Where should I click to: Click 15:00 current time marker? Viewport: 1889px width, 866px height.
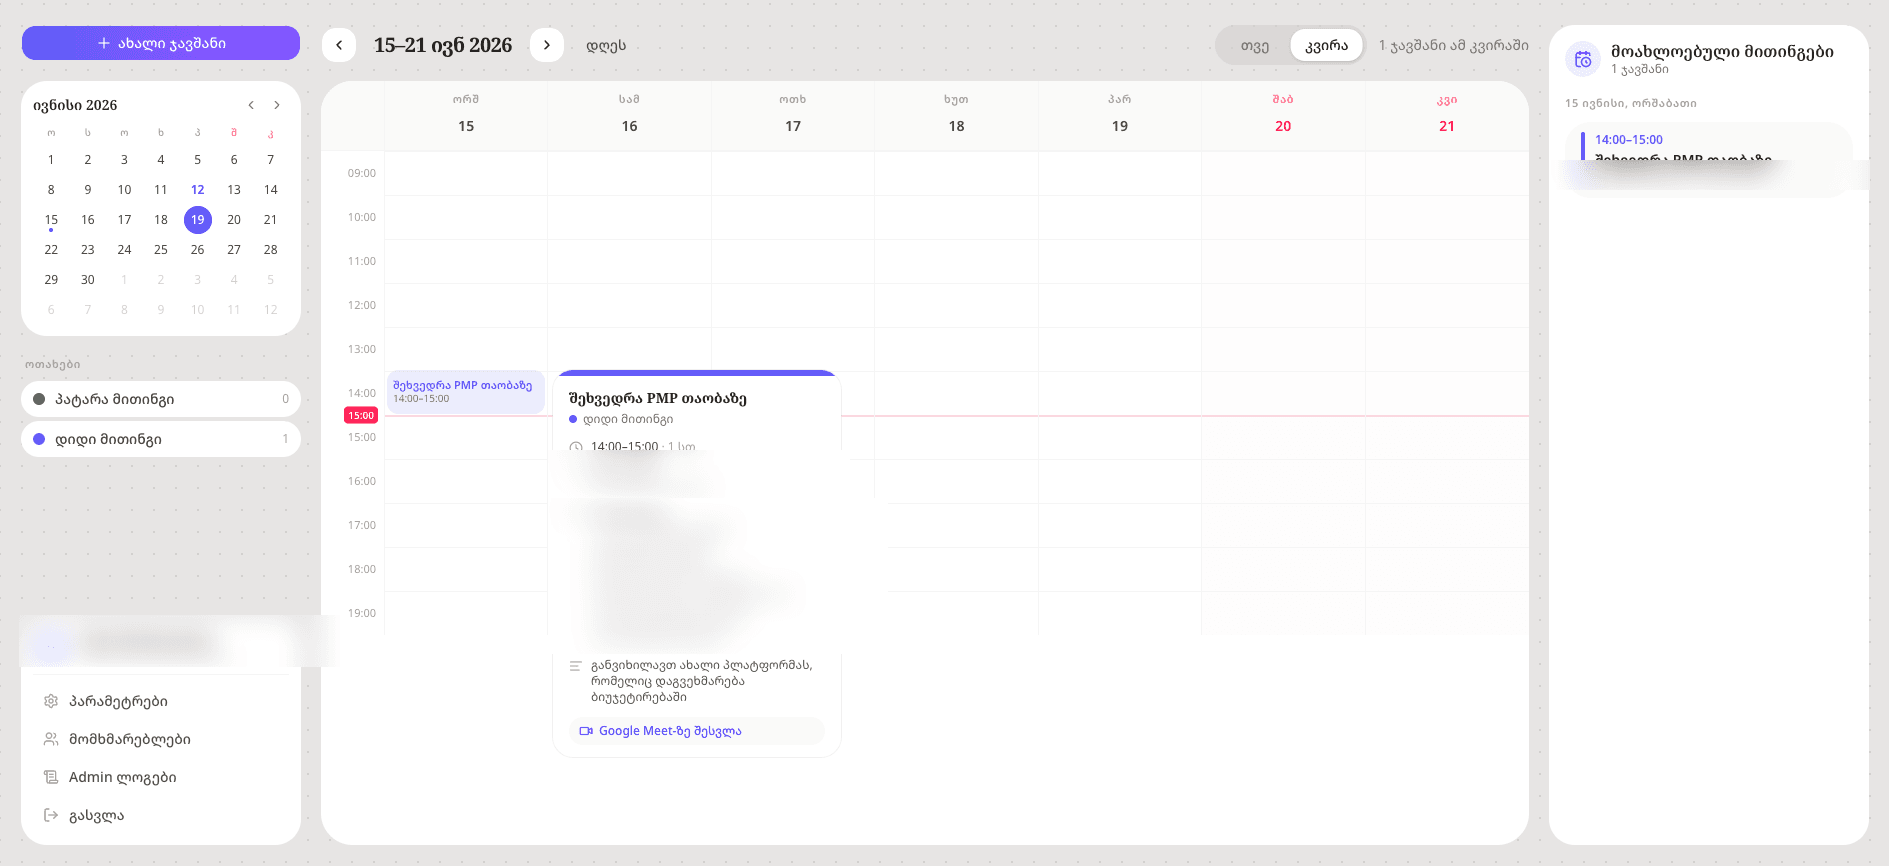(361, 415)
